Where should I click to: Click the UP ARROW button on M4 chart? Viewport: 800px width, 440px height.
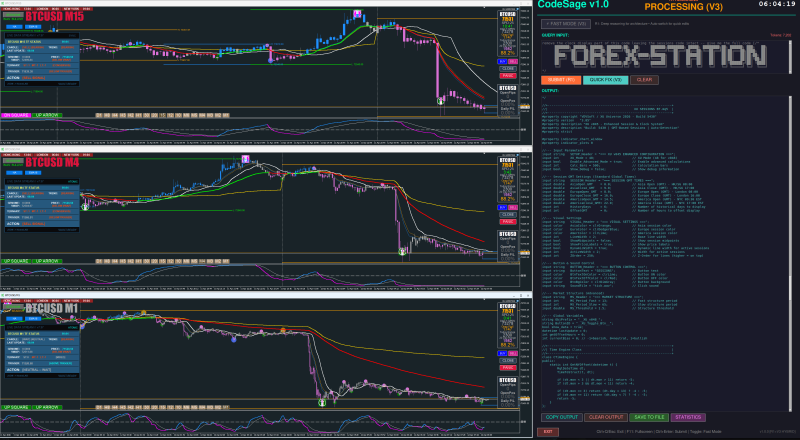coord(47,261)
